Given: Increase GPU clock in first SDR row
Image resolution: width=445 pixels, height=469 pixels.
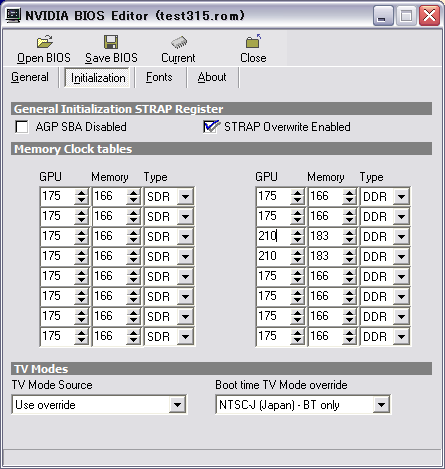Looking at the screenshot, I should coord(81,193).
